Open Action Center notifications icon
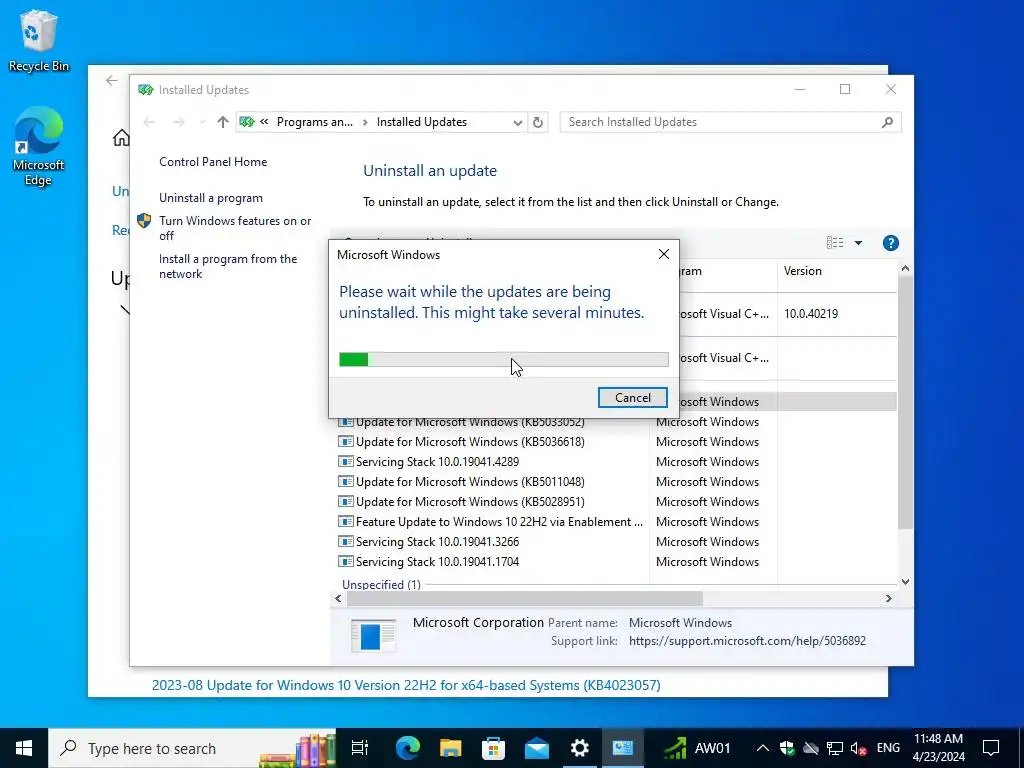Viewport: 1024px width, 768px height. pos(991,748)
